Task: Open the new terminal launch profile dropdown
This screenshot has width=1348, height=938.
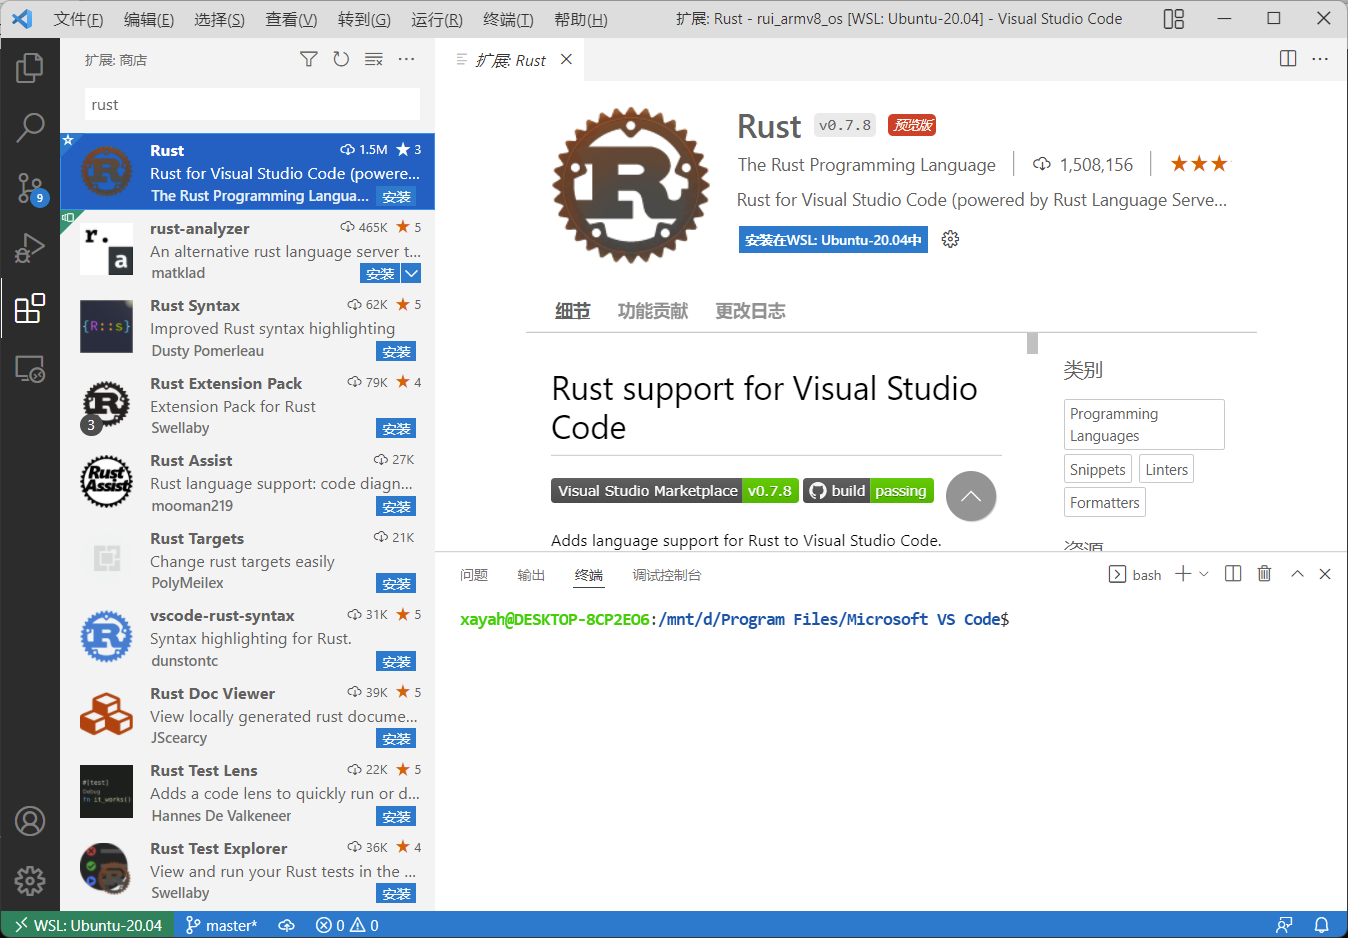Action: click(1204, 574)
